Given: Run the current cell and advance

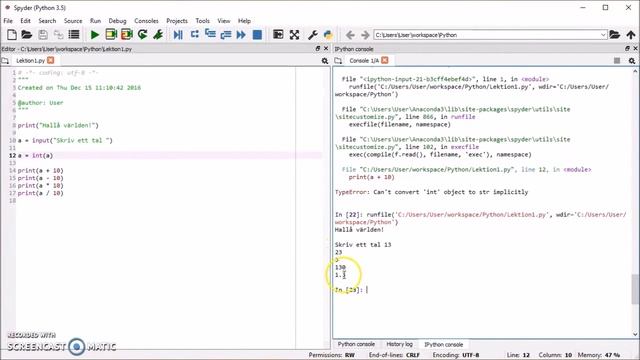Looking at the screenshot, I should pyautogui.click(x=127, y=35).
